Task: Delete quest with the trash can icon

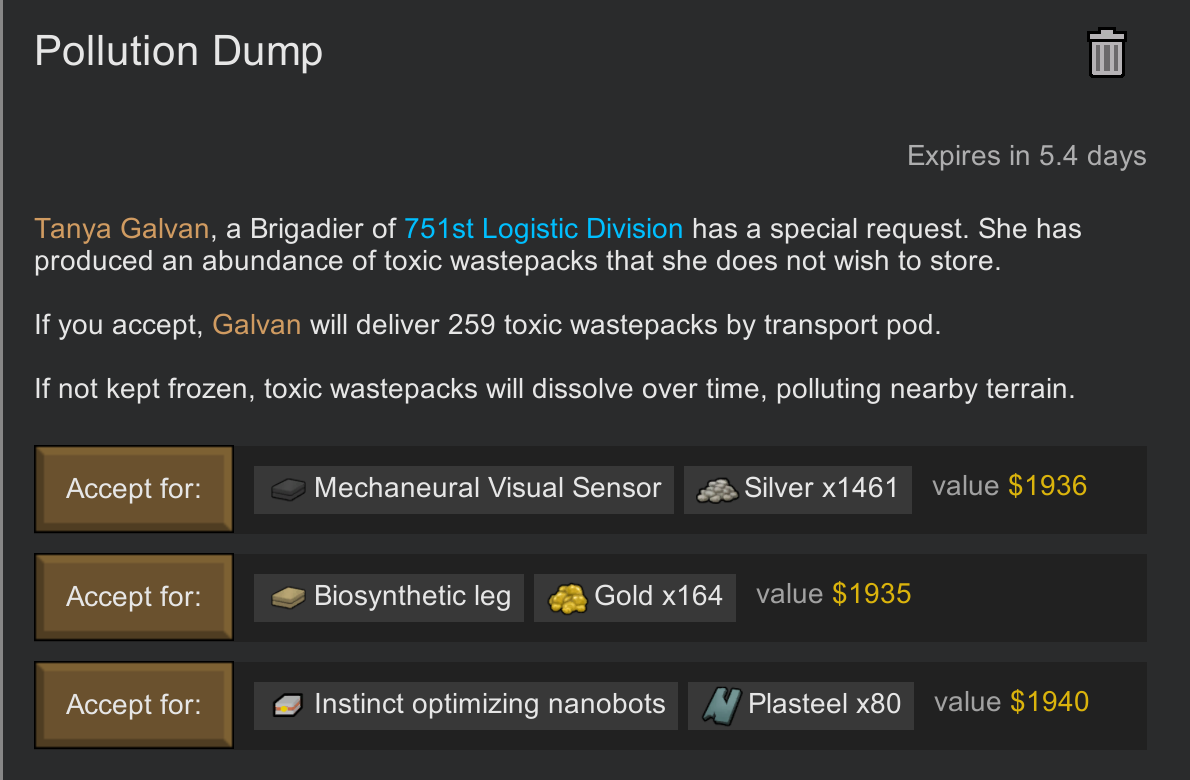Action: tap(1107, 53)
